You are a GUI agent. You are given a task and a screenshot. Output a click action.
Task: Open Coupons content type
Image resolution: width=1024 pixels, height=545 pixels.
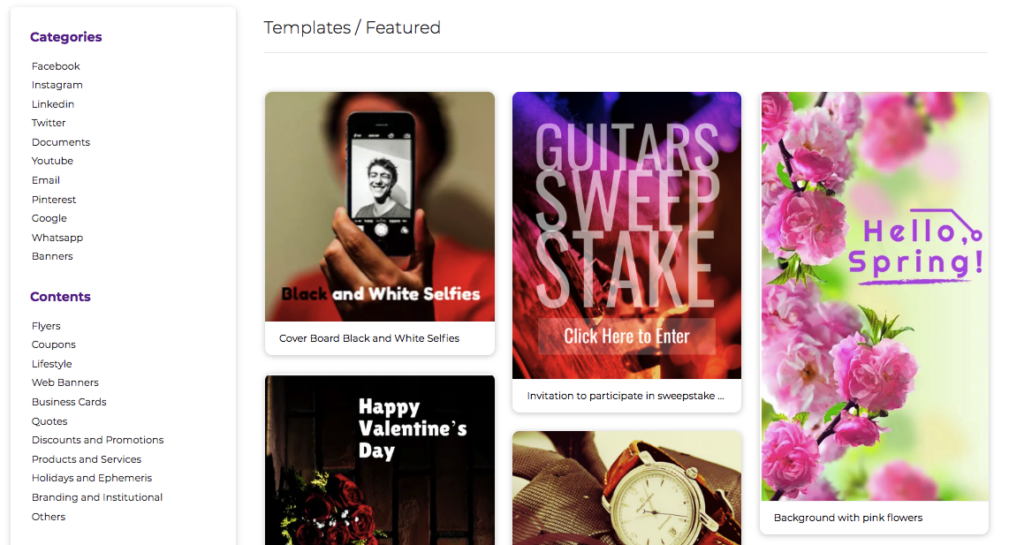(x=54, y=344)
